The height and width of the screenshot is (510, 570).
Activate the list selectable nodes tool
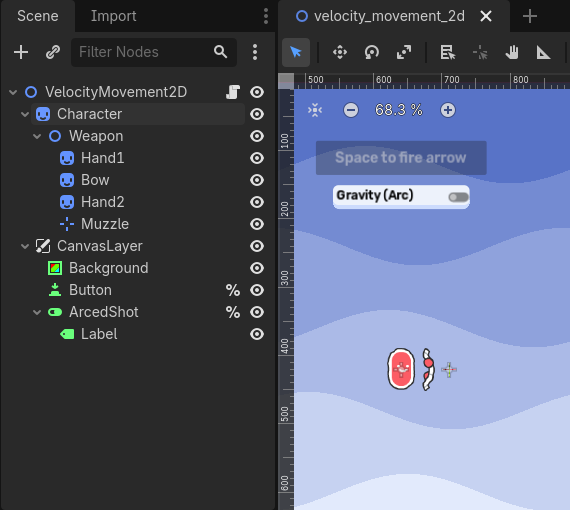[447, 52]
